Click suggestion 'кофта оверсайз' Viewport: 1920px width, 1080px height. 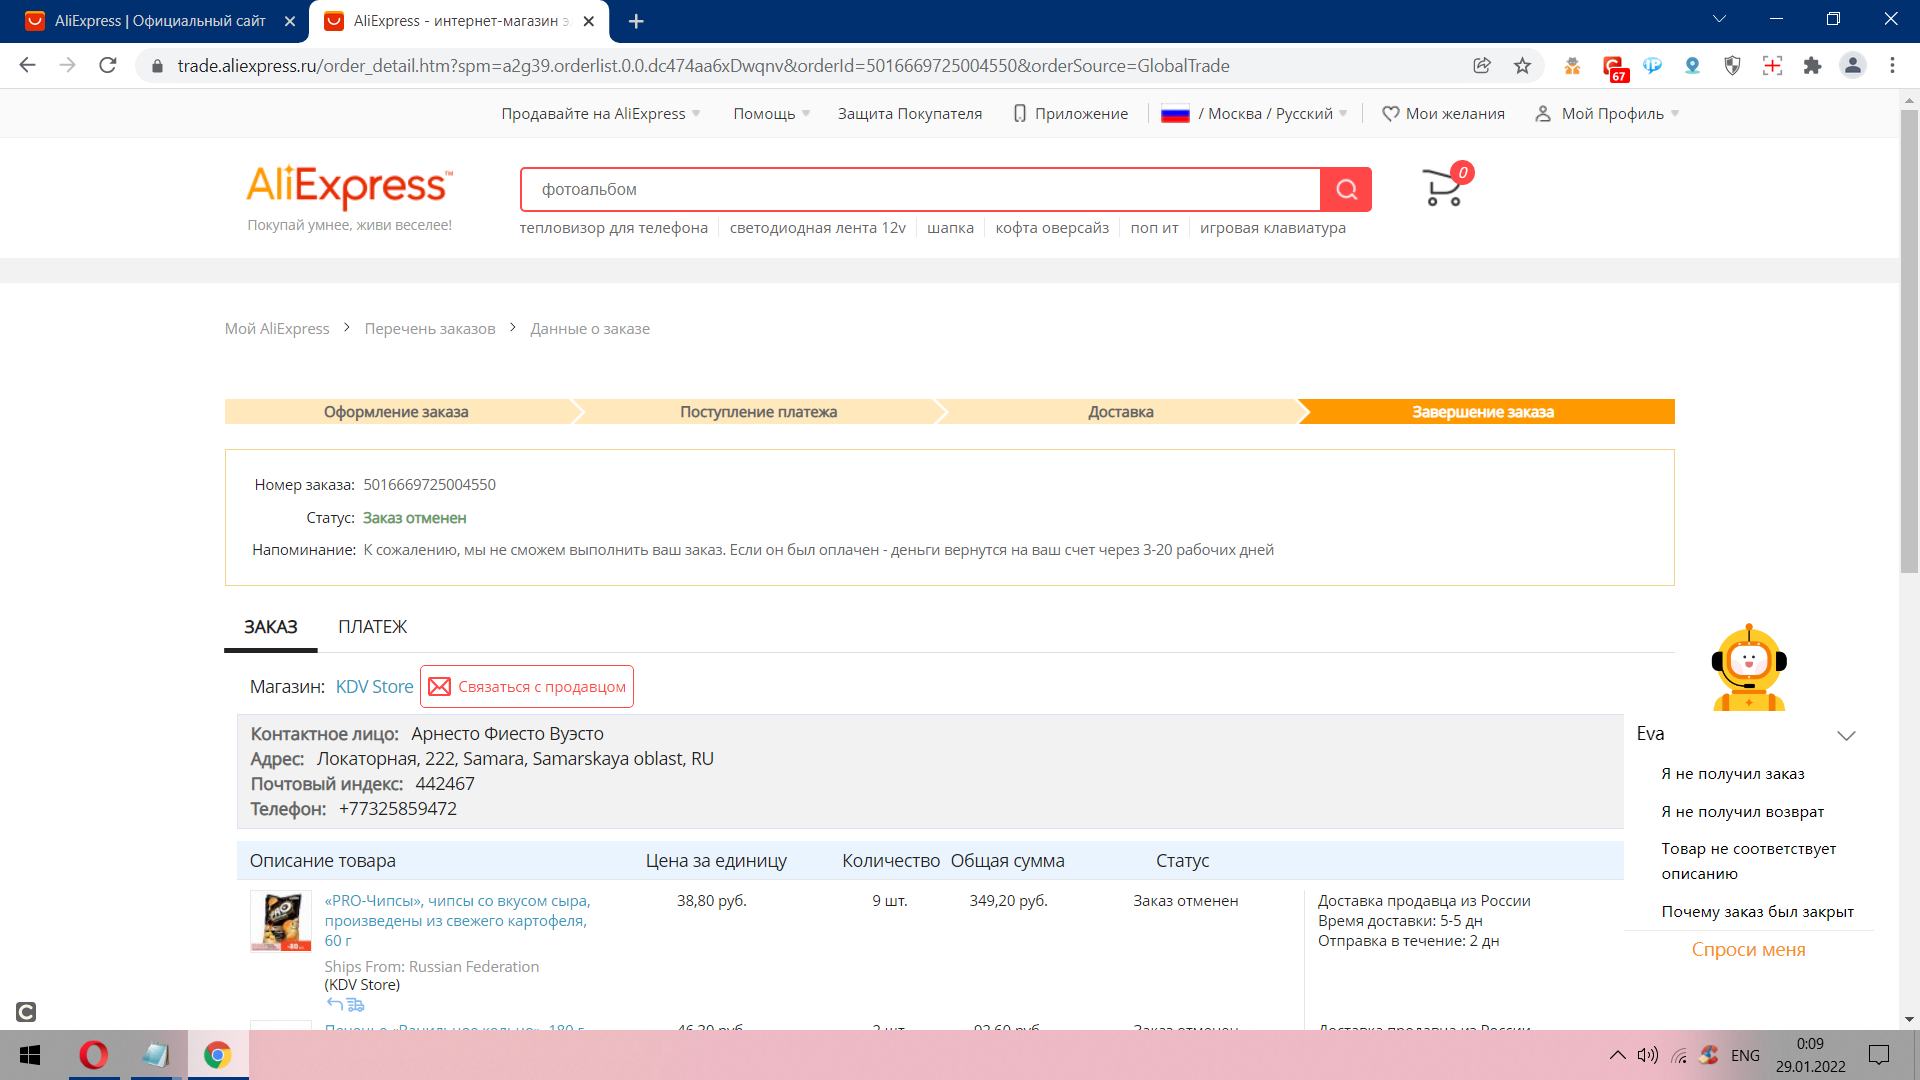click(x=1052, y=227)
